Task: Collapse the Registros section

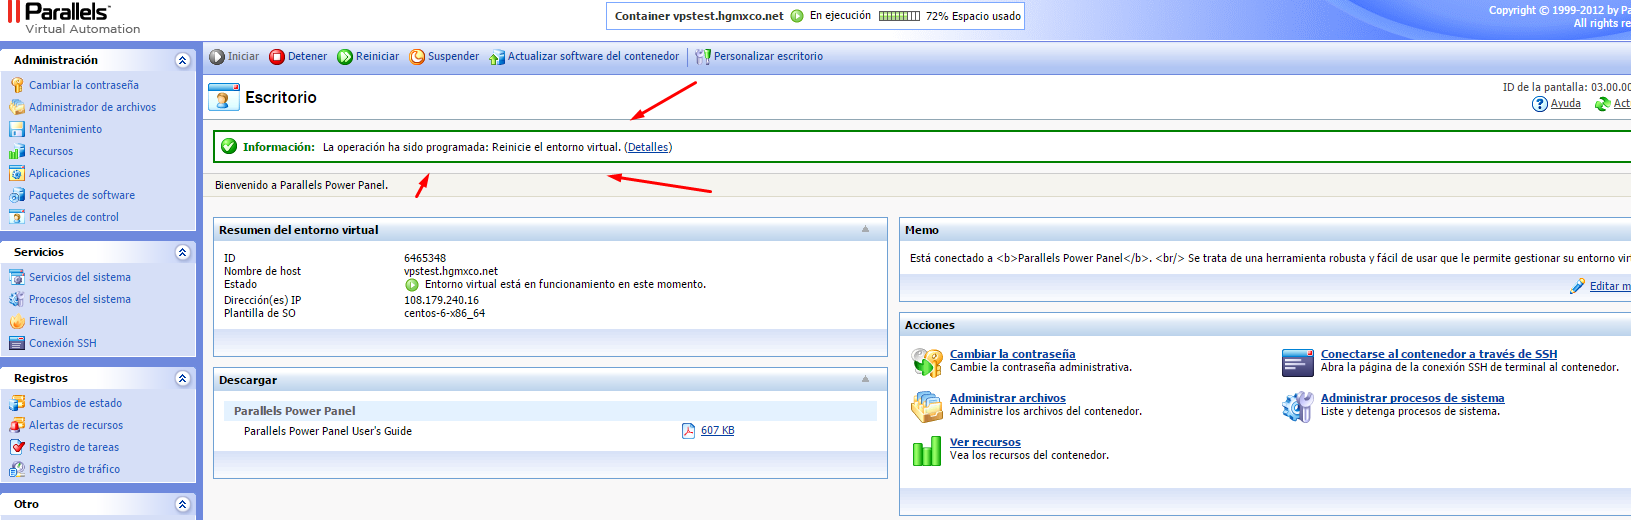Action: tap(182, 378)
